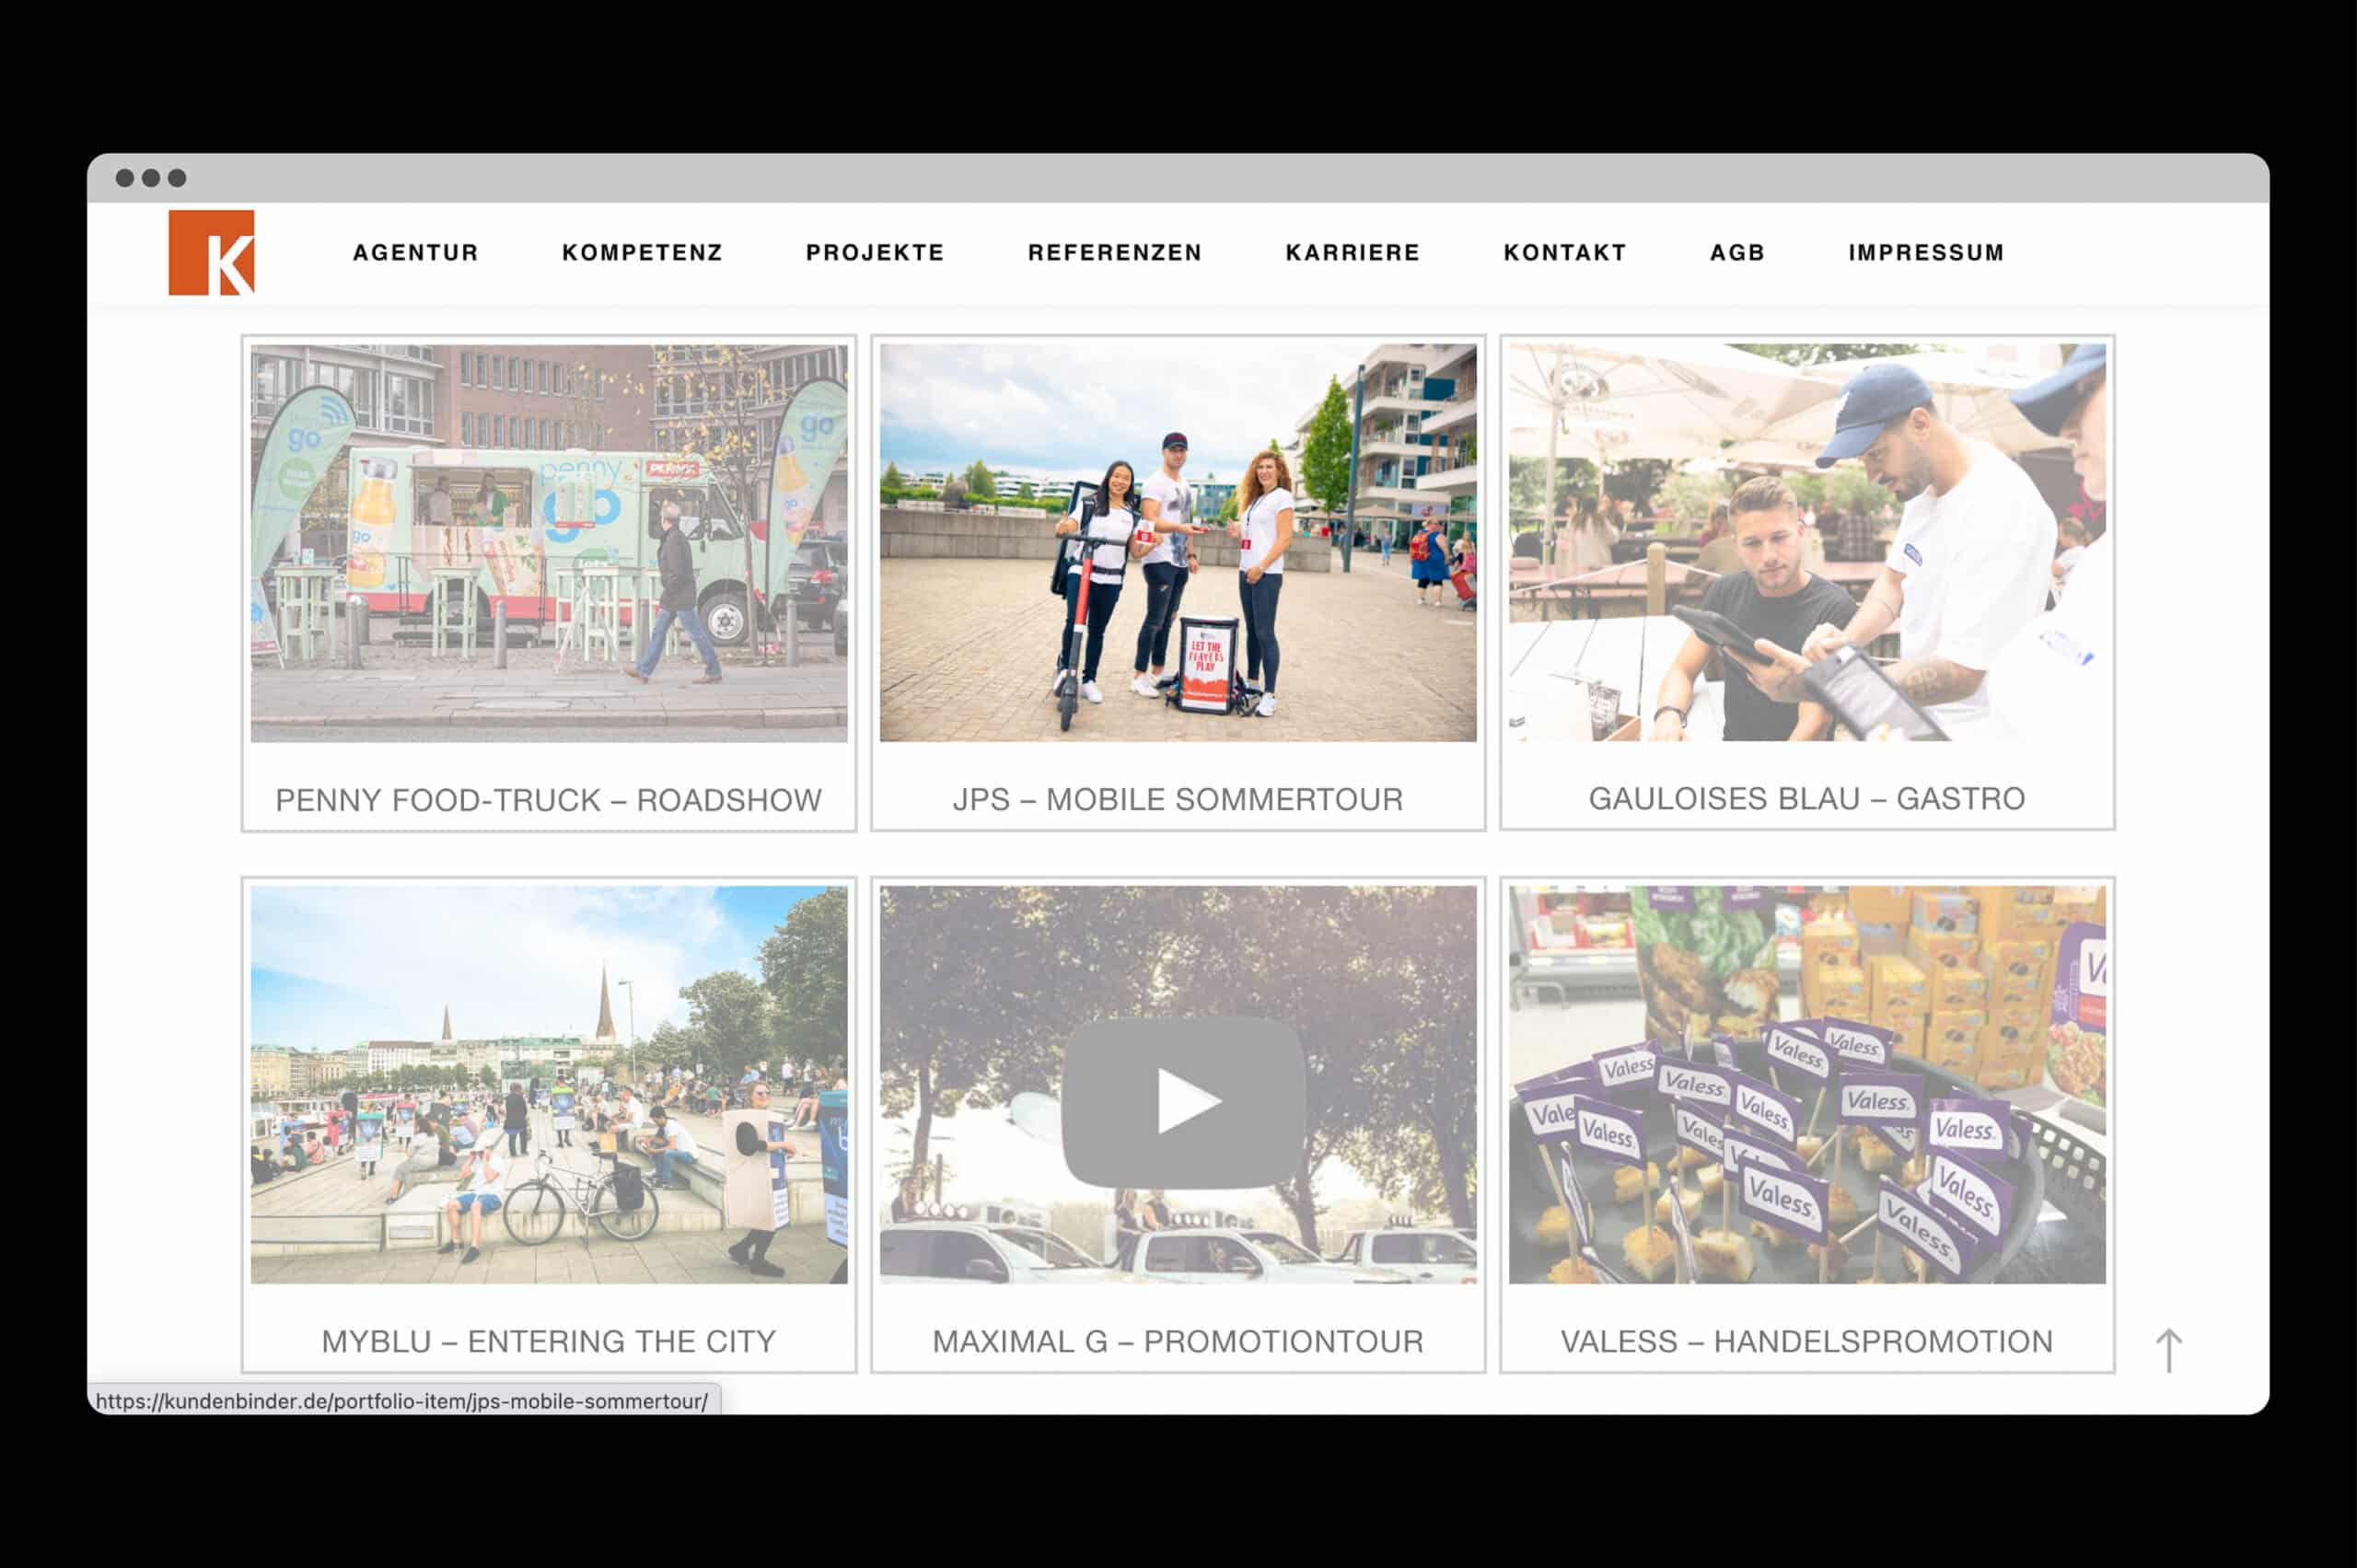This screenshot has width=2357, height=1568.
Task: Open the Kompetenz menu item
Action: [x=642, y=252]
